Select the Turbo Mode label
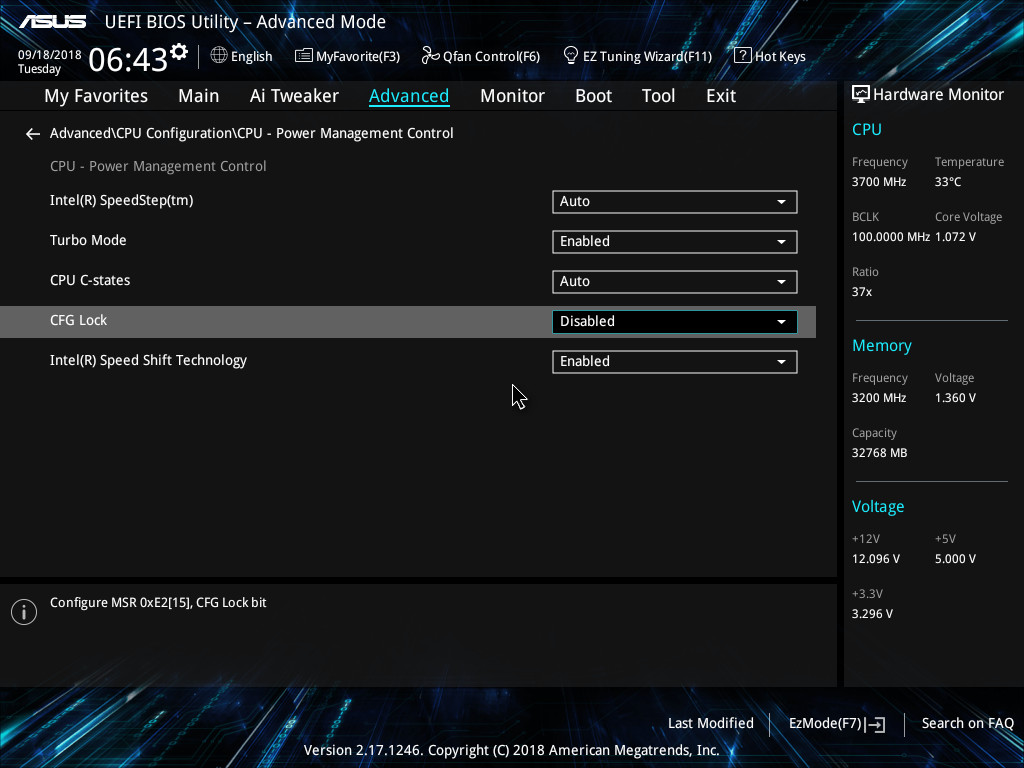 coord(88,240)
